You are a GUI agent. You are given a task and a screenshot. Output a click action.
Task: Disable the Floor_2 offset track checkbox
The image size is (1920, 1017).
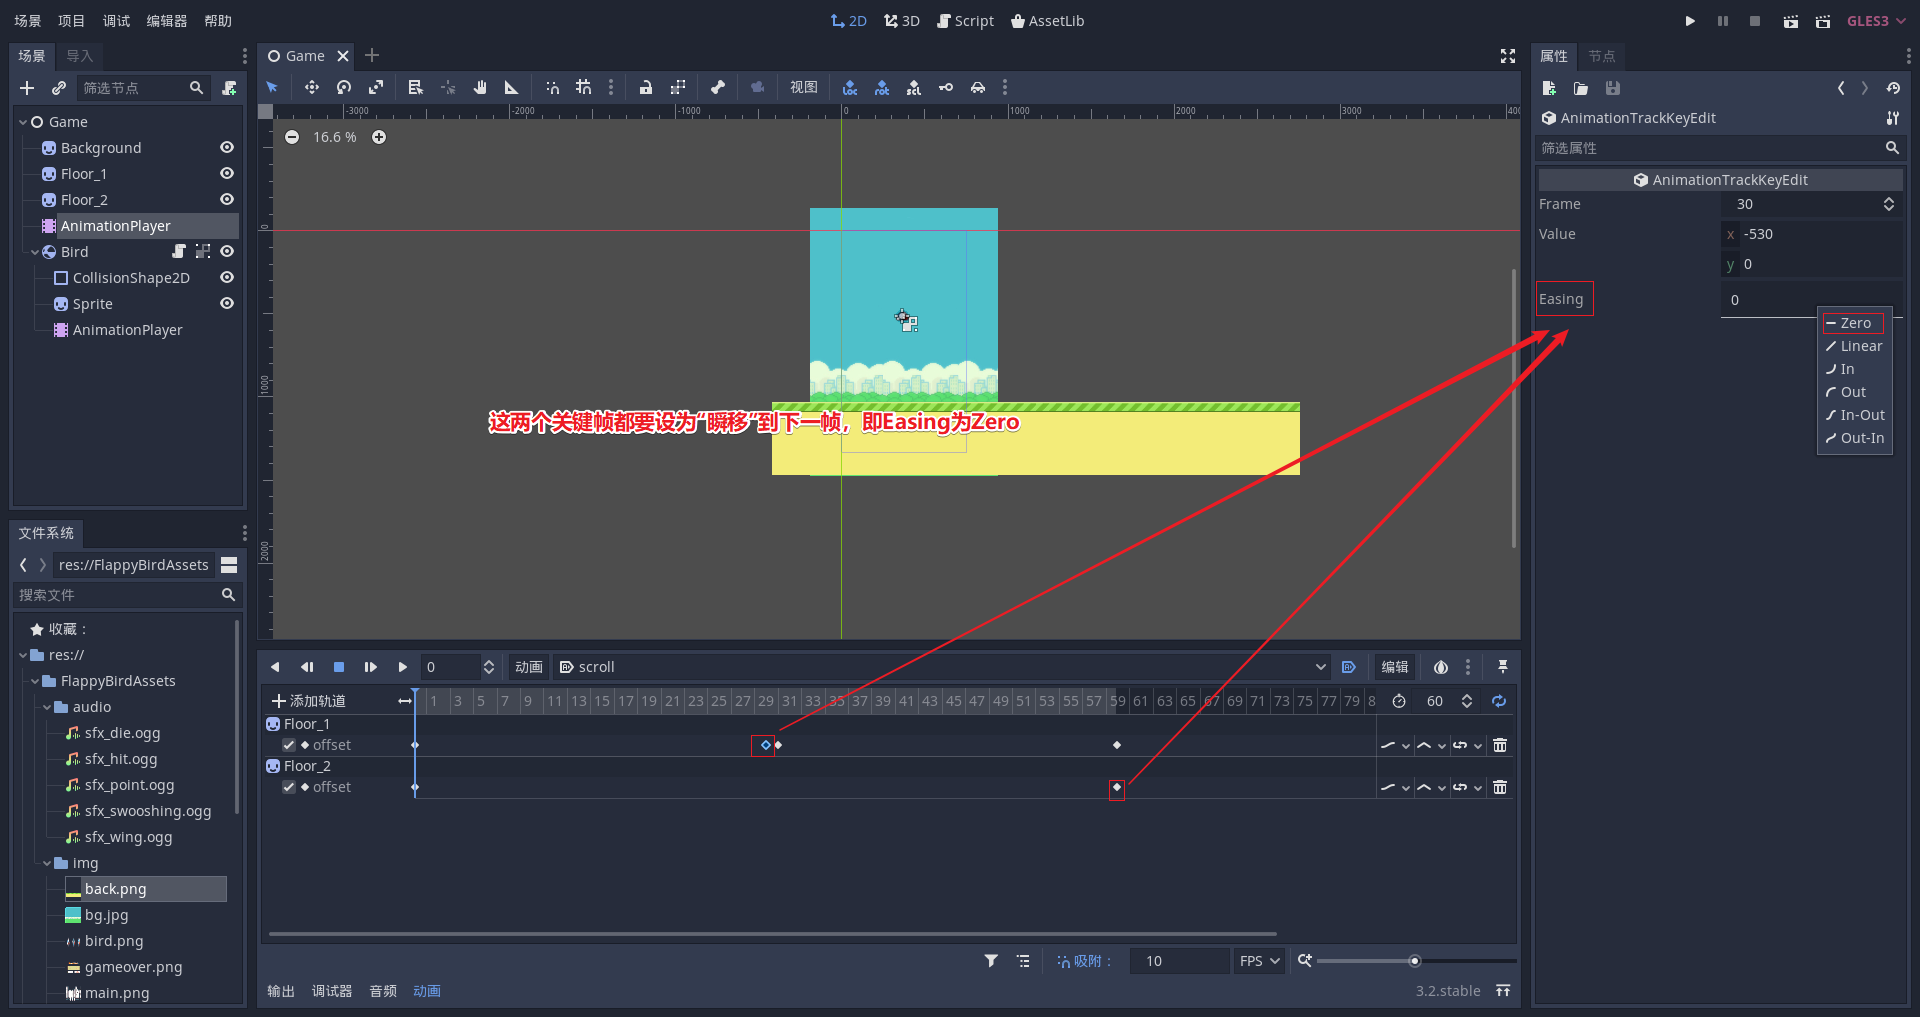coord(289,787)
